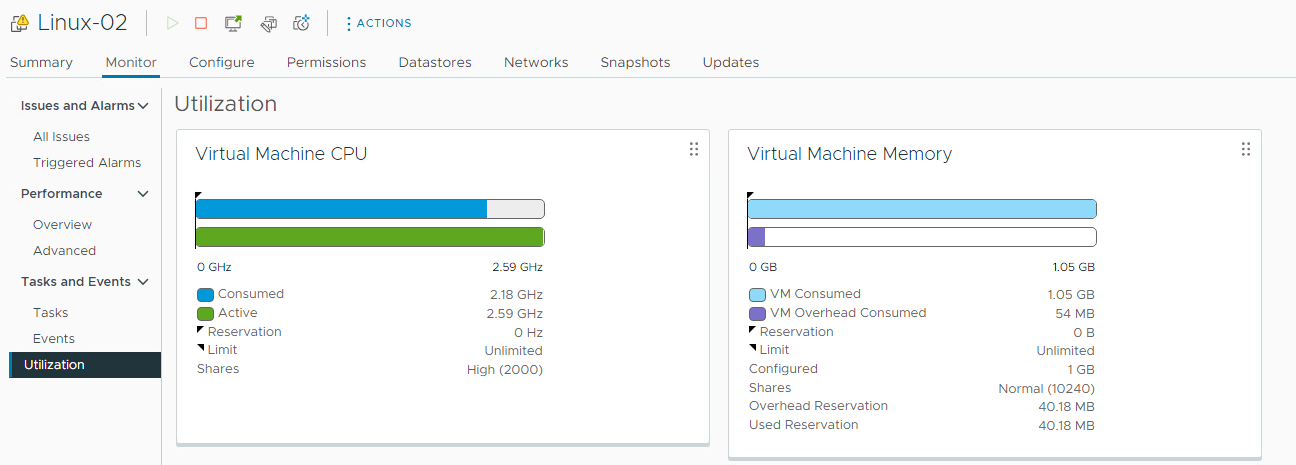The image size is (1296, 465).
Task: Click the CPU shares value High (2000)
Action: (505, 370)
